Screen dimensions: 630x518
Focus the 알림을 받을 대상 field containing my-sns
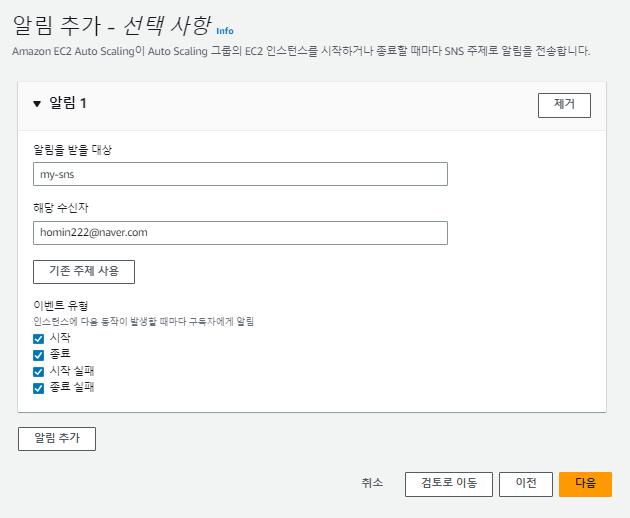pyautogui.click(x=240, y=174)
